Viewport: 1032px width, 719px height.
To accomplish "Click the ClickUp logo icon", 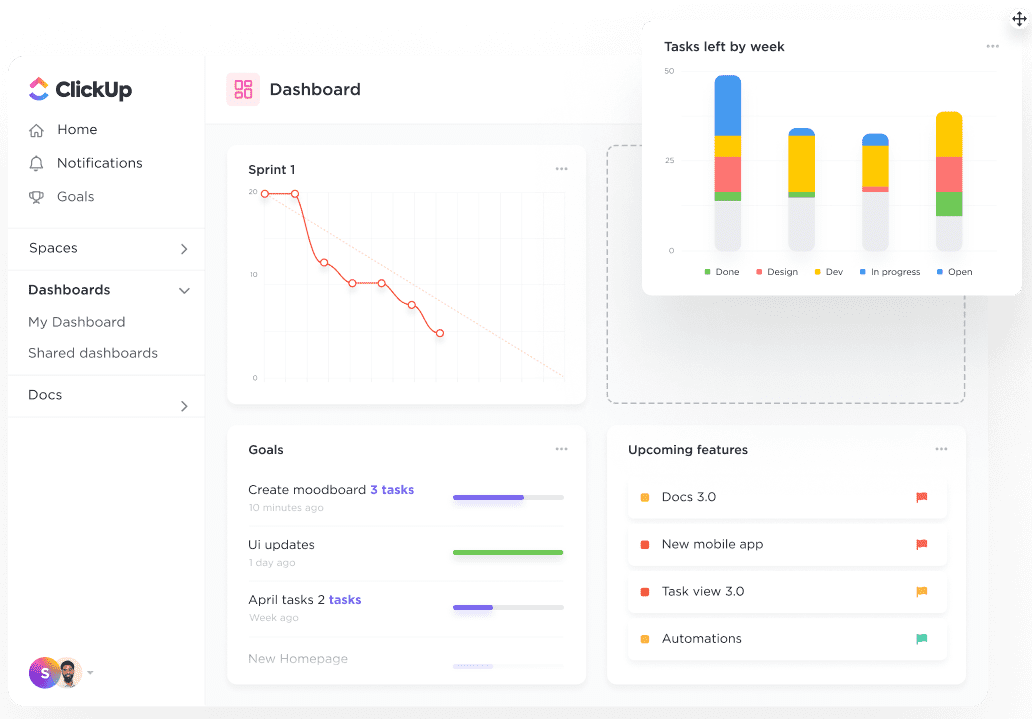I will pos(39,89).
